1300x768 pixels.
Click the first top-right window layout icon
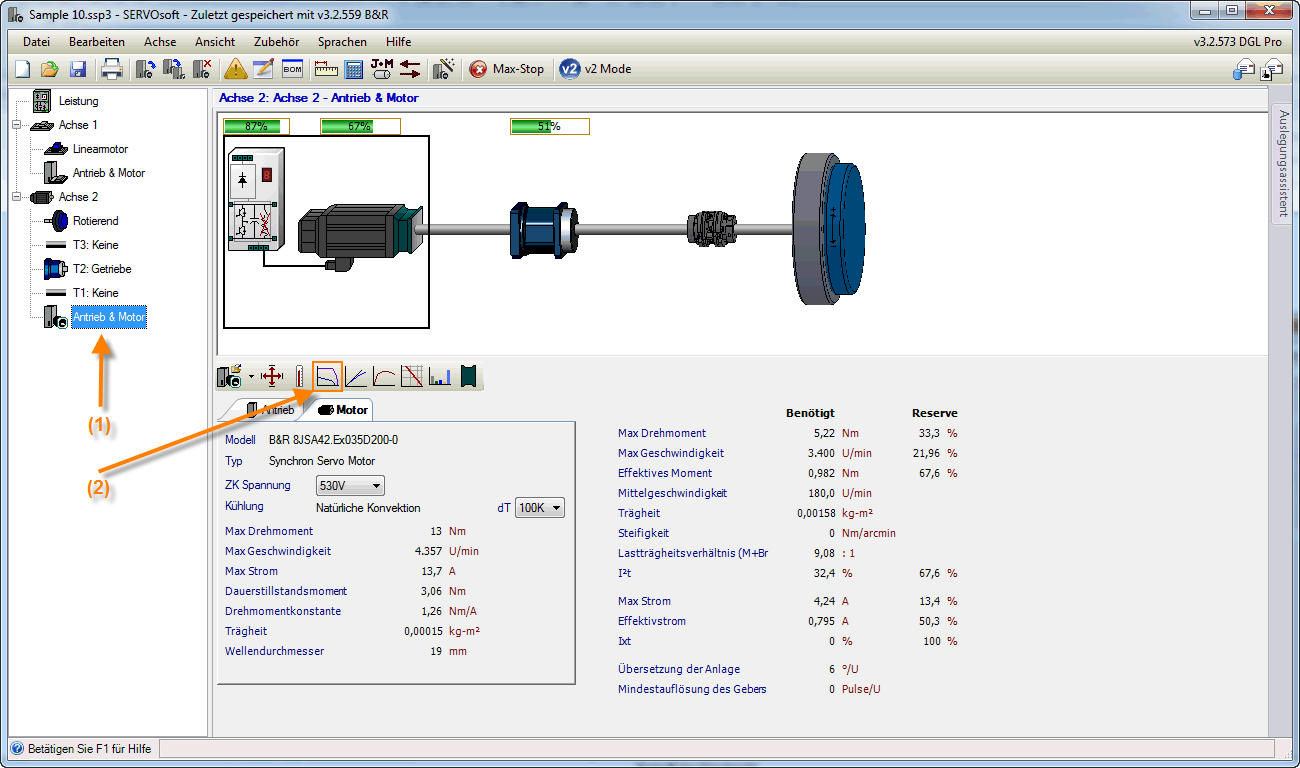coord(1243,69)
